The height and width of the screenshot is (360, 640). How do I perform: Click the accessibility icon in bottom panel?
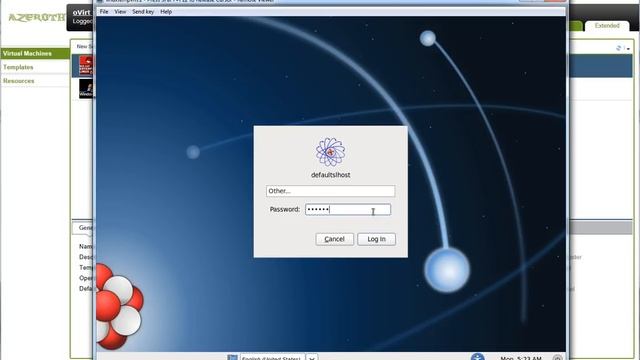click(x=477, y=357)
